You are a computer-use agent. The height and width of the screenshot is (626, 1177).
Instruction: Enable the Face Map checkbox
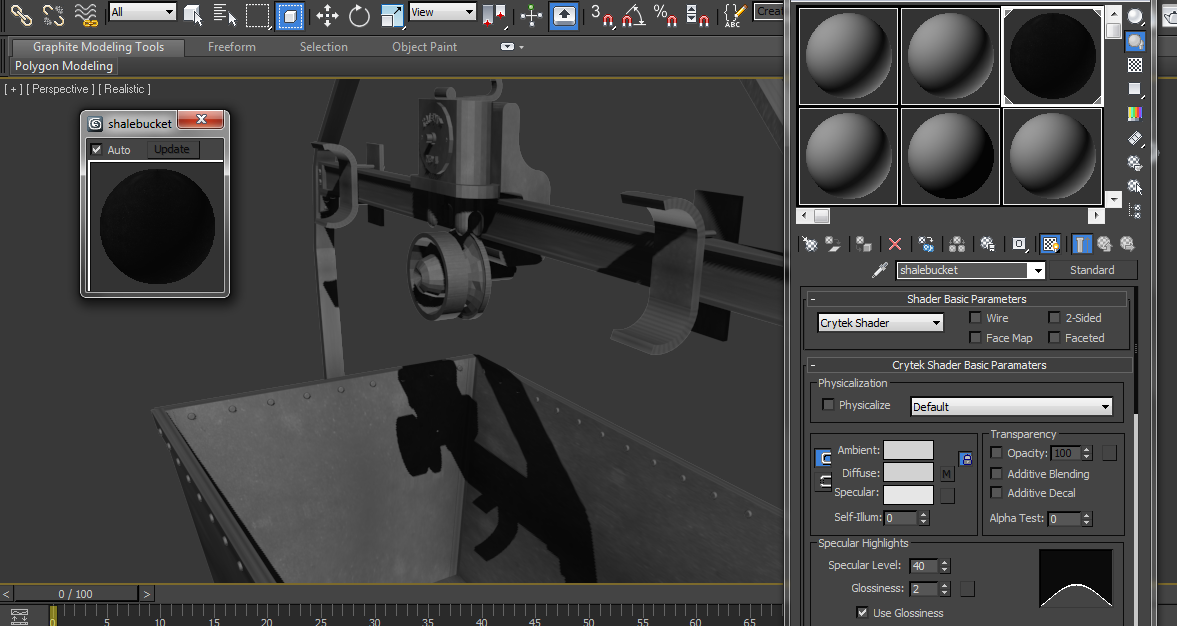(x=975, y=338)
